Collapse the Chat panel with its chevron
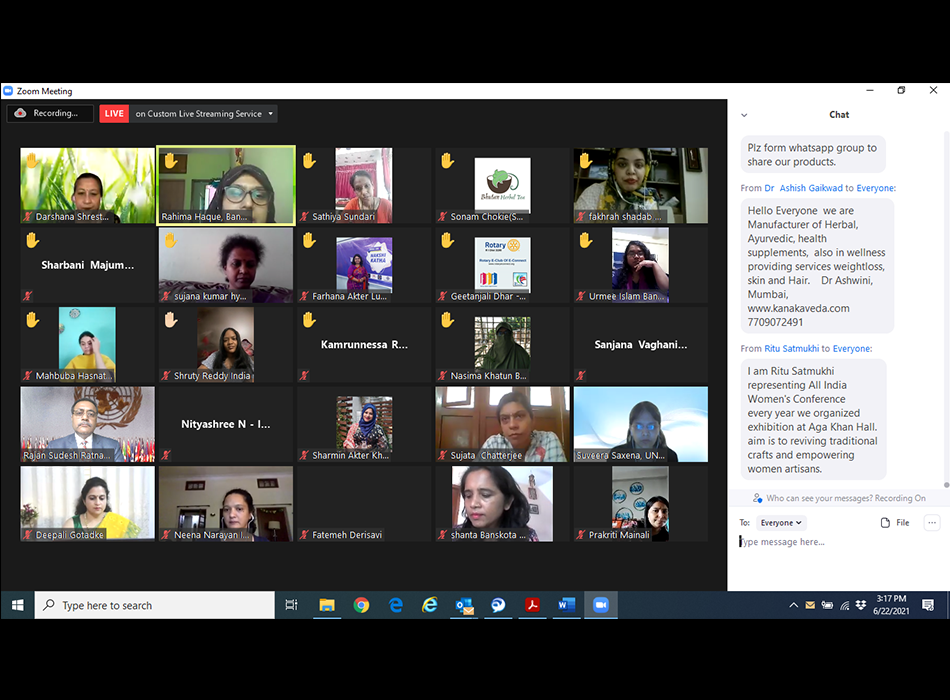Image resolution: width=950 pixels, height=700 pixels. pyautogui.click(x=744, y=115)
